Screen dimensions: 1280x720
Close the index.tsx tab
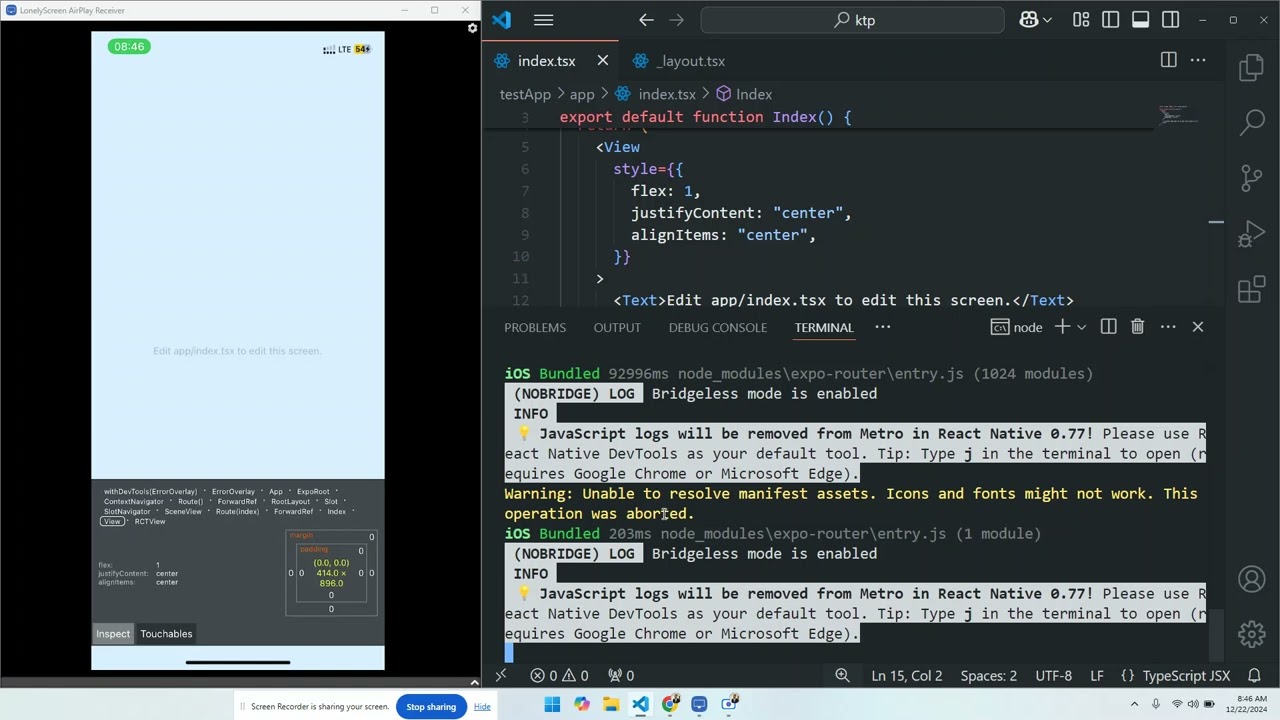[602, 61]
